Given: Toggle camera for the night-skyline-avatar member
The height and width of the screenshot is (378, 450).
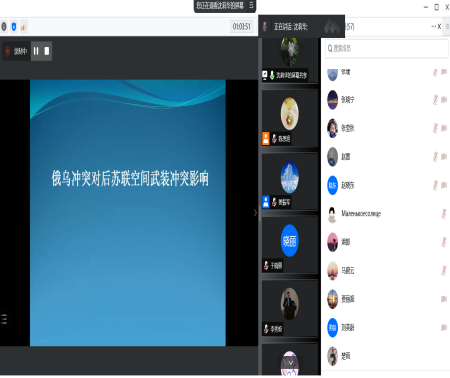Looking at the screenshot, I should click(x=444, y=100).
